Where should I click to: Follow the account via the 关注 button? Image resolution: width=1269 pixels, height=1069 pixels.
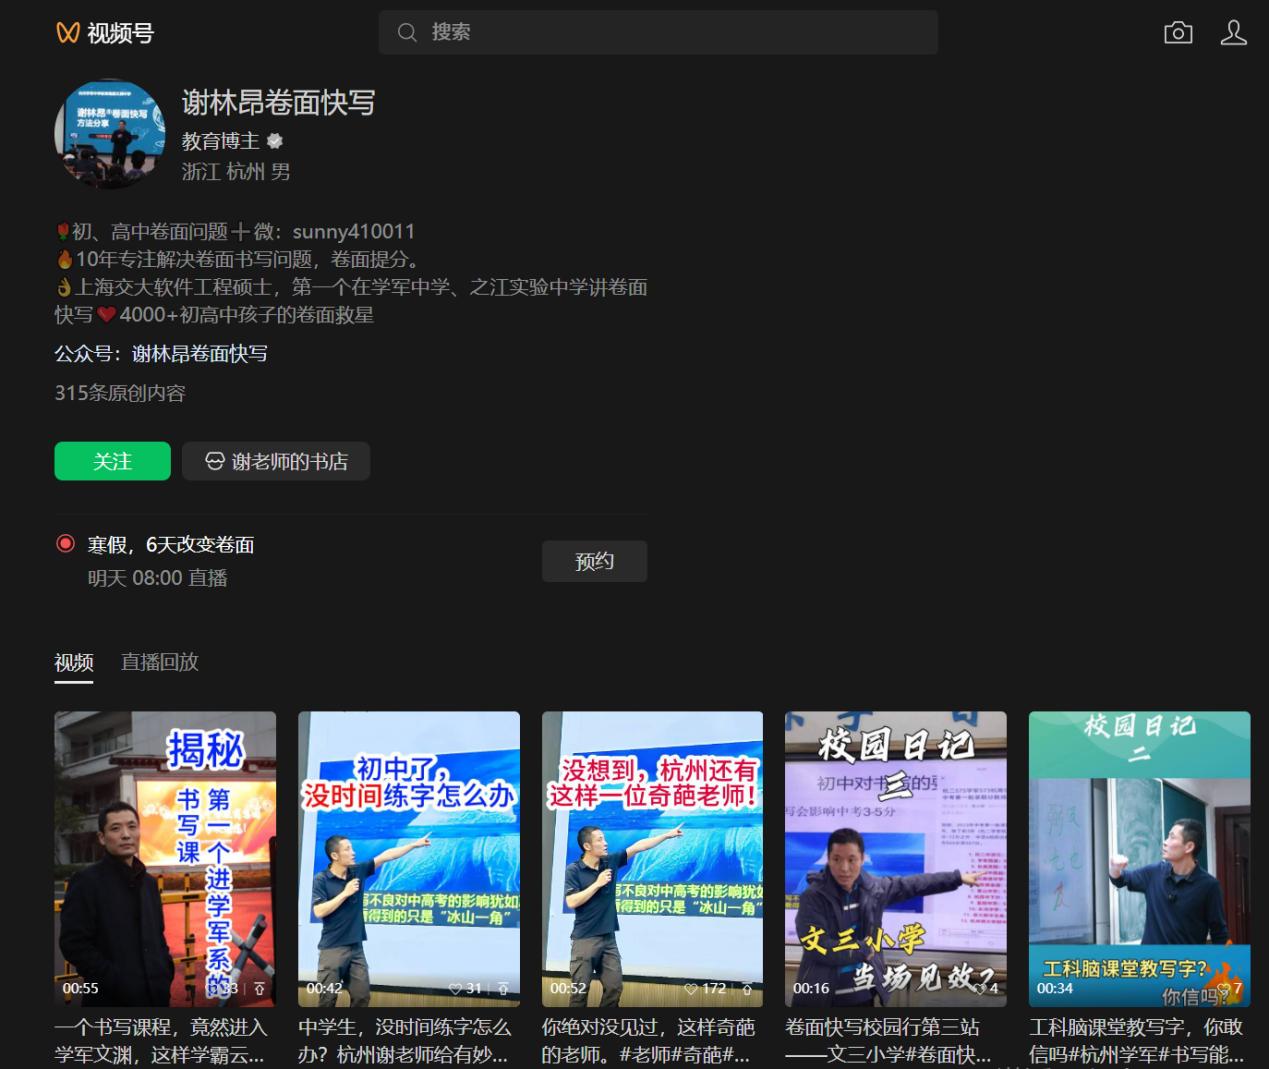pos(112,461)
